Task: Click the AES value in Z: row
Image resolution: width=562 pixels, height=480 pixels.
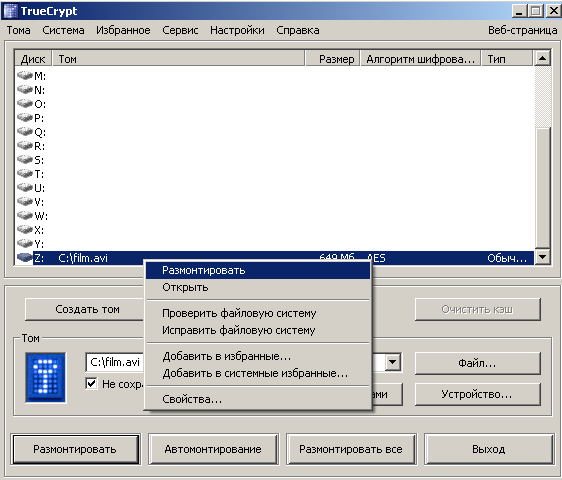Action: 376,258
